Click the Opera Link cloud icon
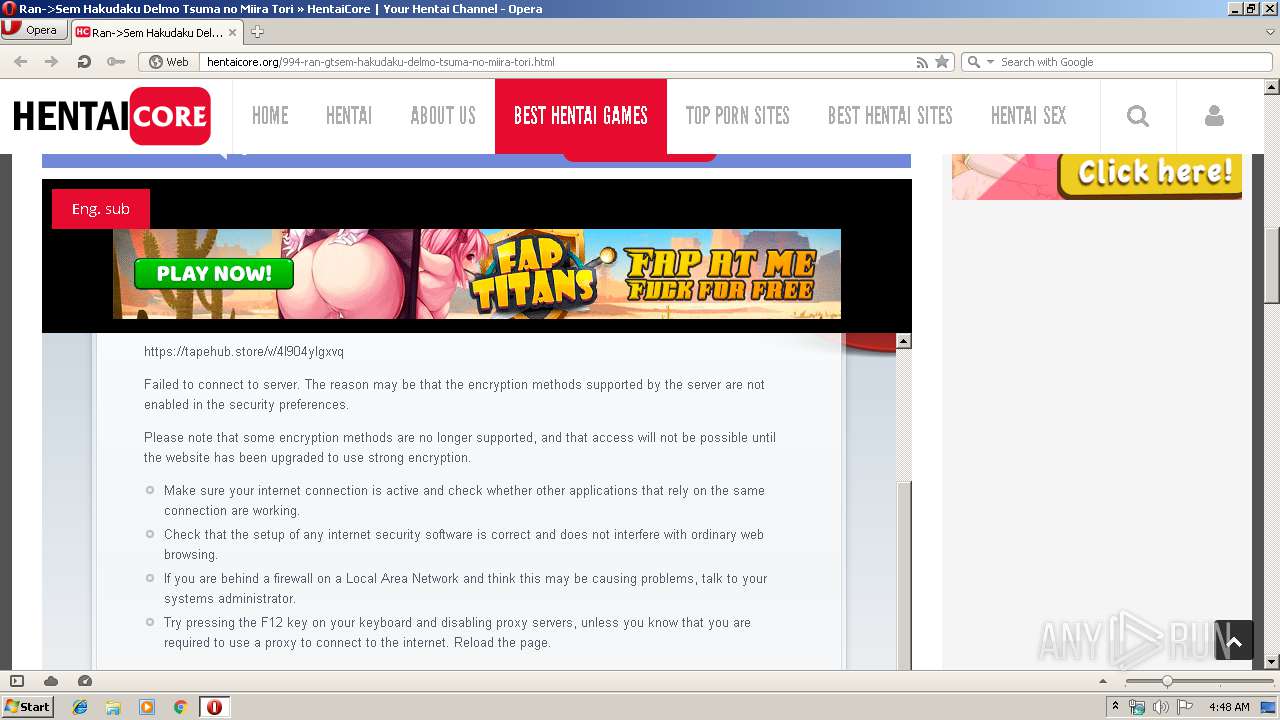Screen dimensions: 1280x720 point(51,681)
